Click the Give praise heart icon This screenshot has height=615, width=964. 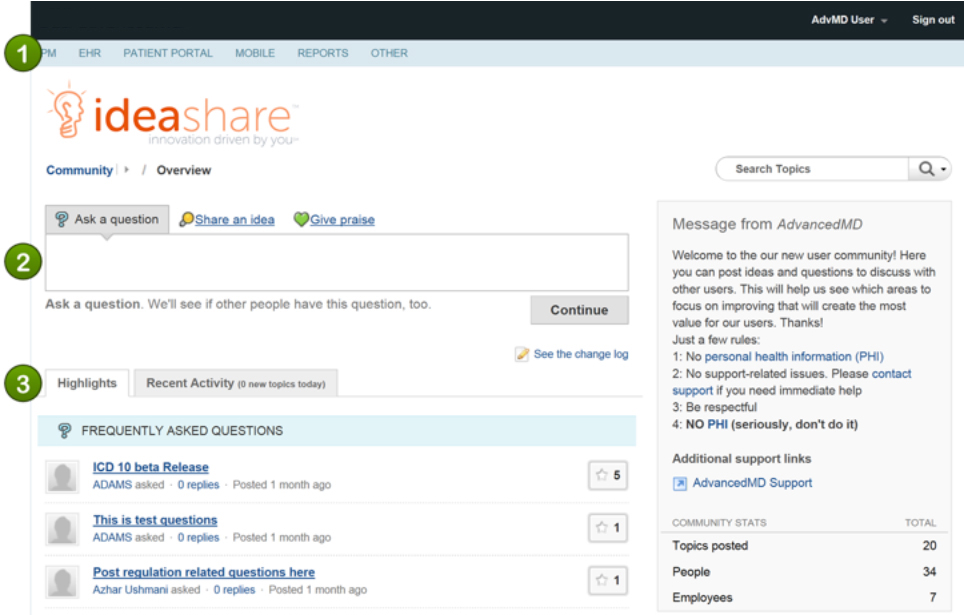[x=301, y=219]
